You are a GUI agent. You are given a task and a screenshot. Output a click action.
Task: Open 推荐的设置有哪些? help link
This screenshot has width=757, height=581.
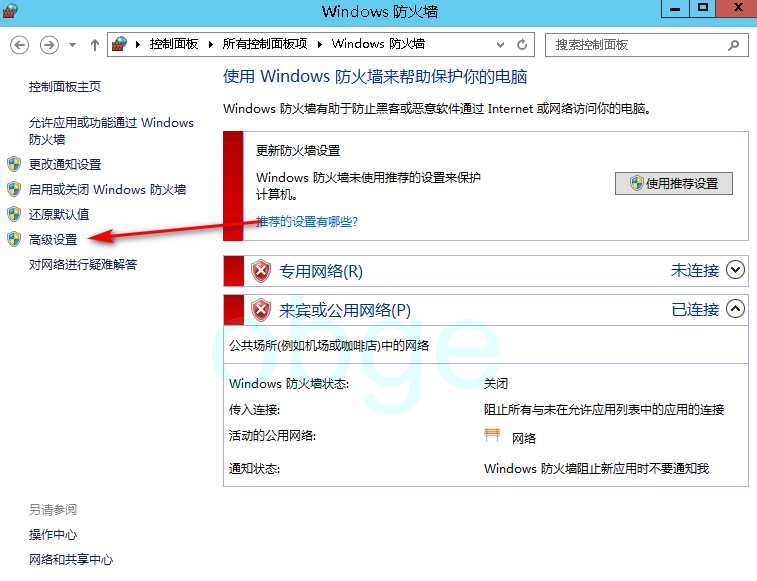point(307,222)
